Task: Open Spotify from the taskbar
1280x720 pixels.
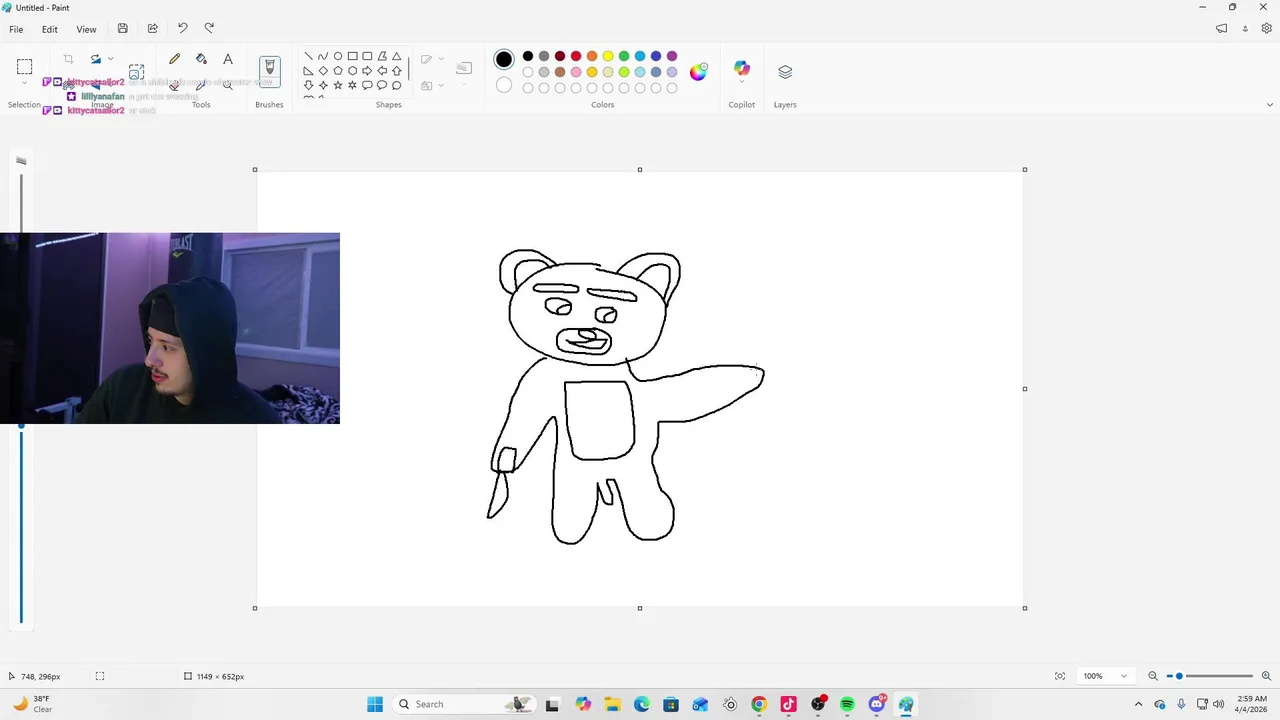Action: 847,704
